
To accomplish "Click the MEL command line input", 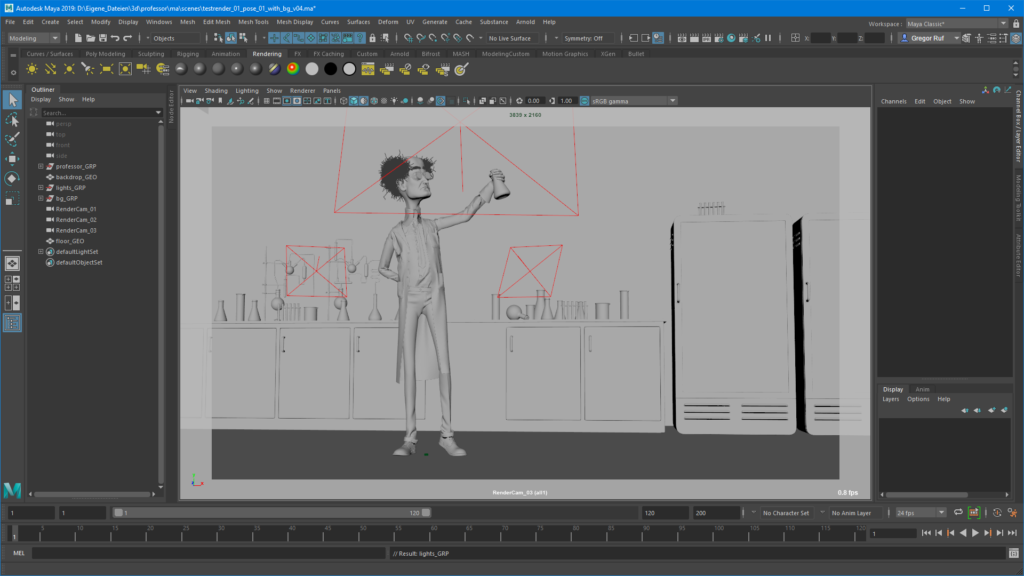I will click(208, 554).
